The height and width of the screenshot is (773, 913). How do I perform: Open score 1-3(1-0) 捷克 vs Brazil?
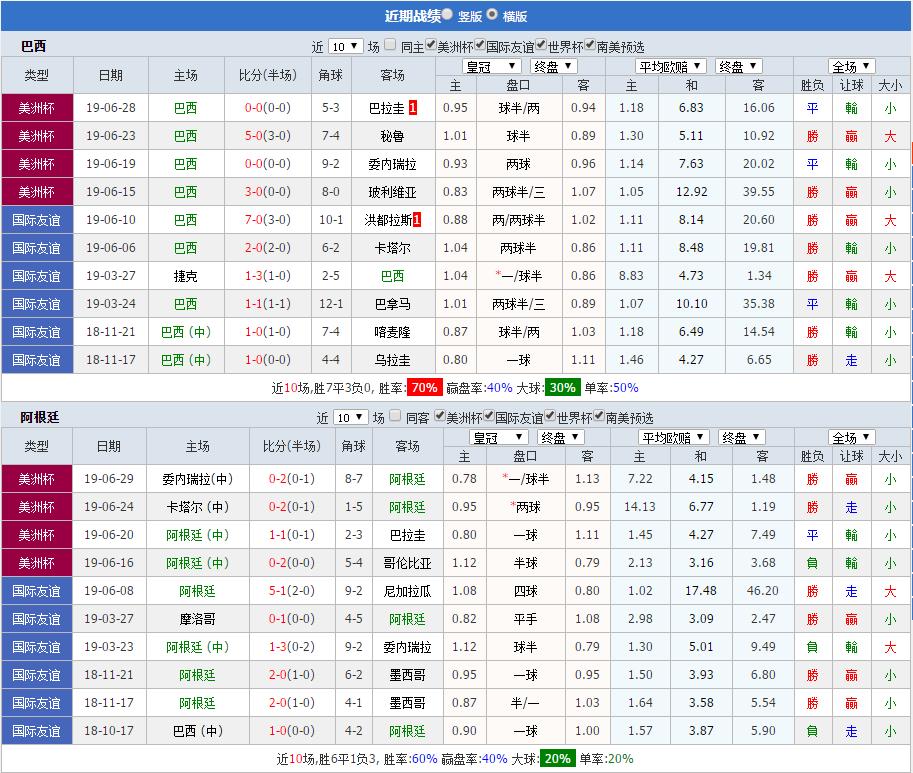coord(267,275)
